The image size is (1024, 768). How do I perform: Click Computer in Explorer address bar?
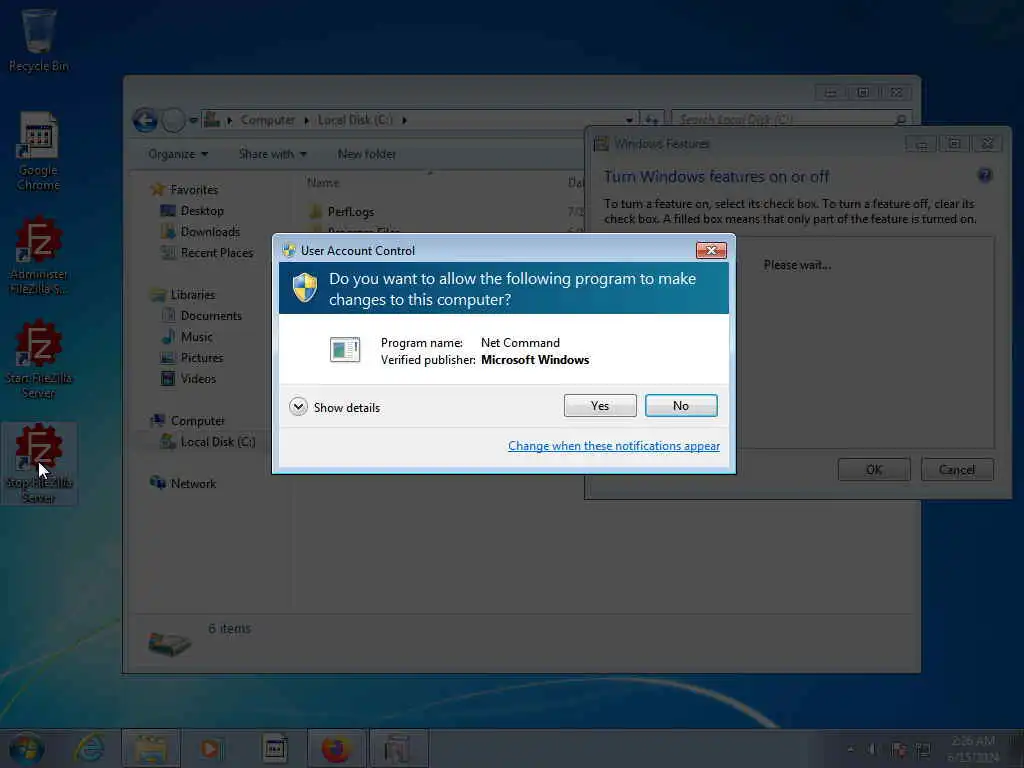point(268,120)
